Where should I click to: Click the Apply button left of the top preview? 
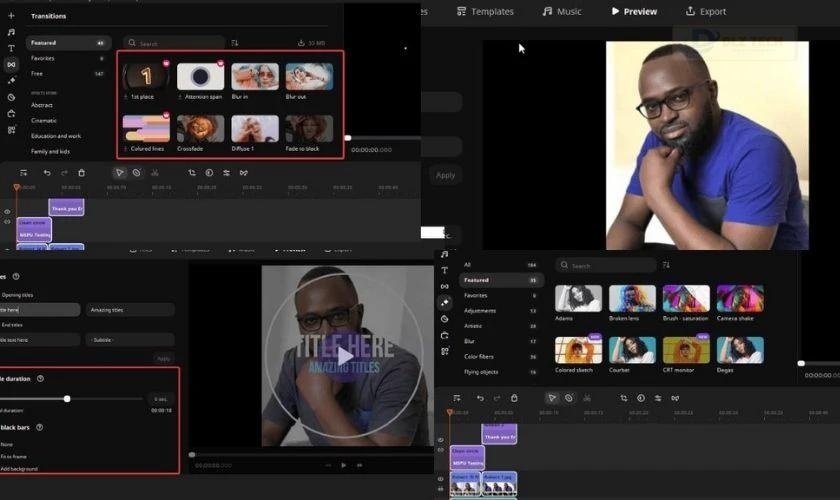pyautogui.click(x=445, y=175)
